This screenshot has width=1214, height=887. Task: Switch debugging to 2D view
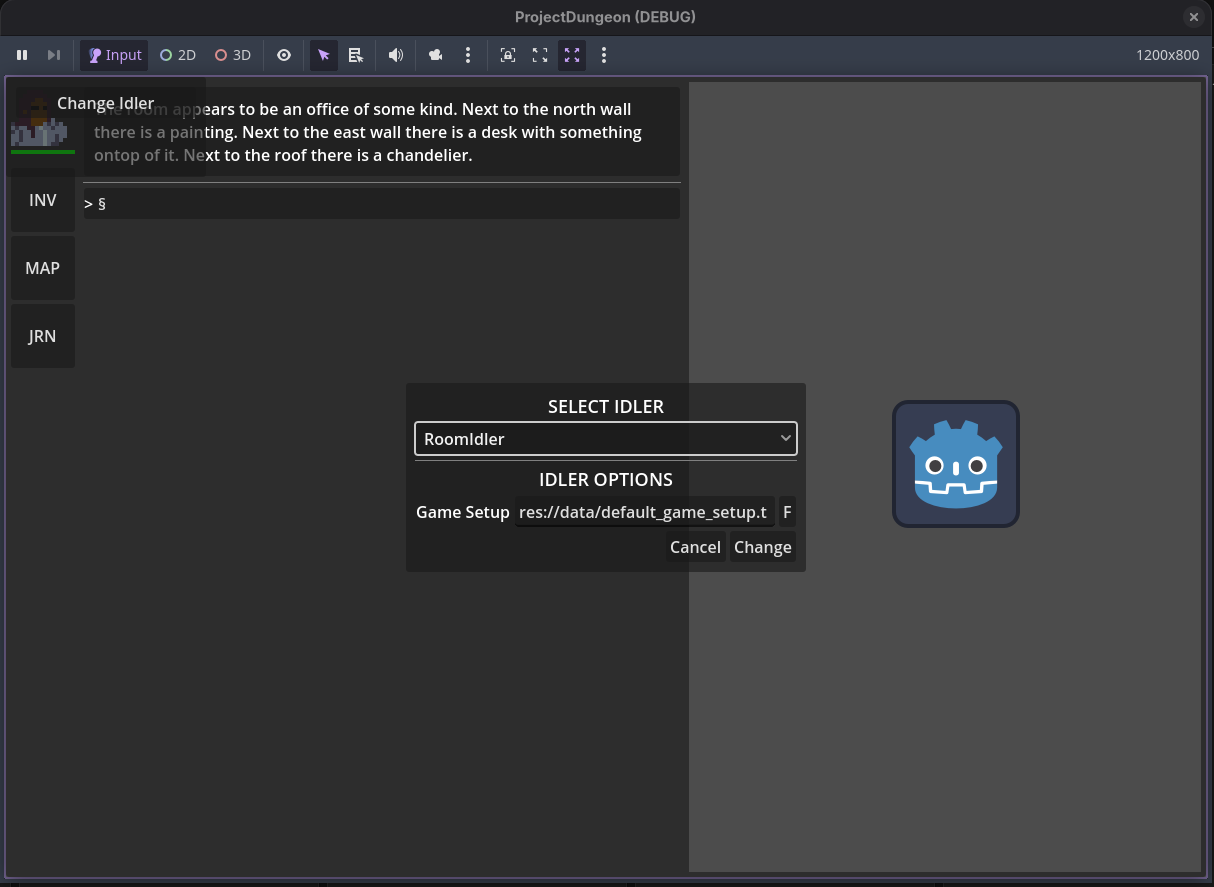click(x=177, y=55)
